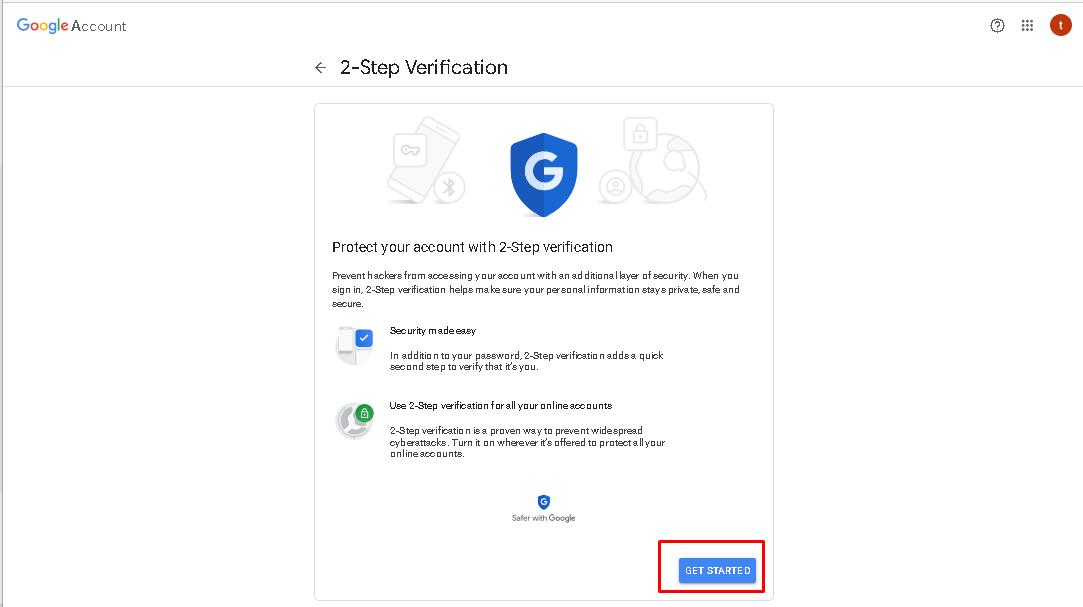This screenshot has width=1083, height=607.
Task: Click the GET STARTED button
Action: pos(717,570)
